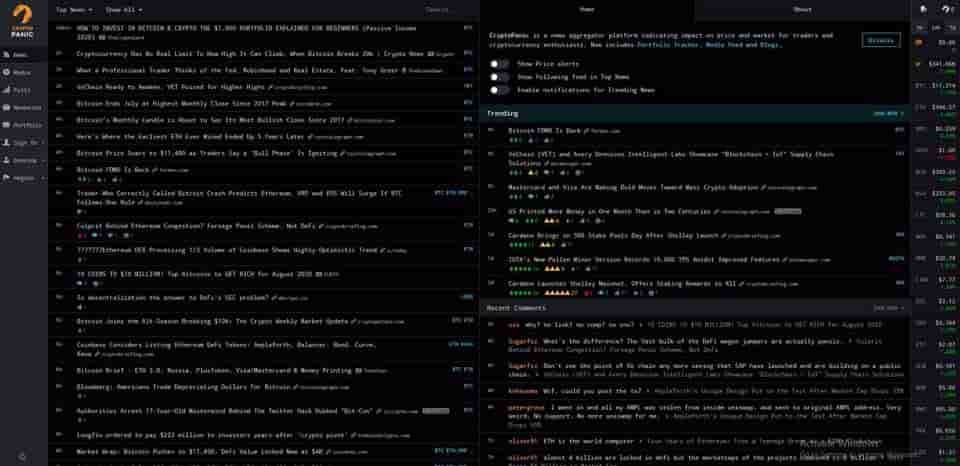Image resolution: width=960 pixels, height=466 pixels.
Task: Open 'Authorities Arrest 17-Year-Old Mastermind' article
Action: pyautogui.click(x=225, y=411)
